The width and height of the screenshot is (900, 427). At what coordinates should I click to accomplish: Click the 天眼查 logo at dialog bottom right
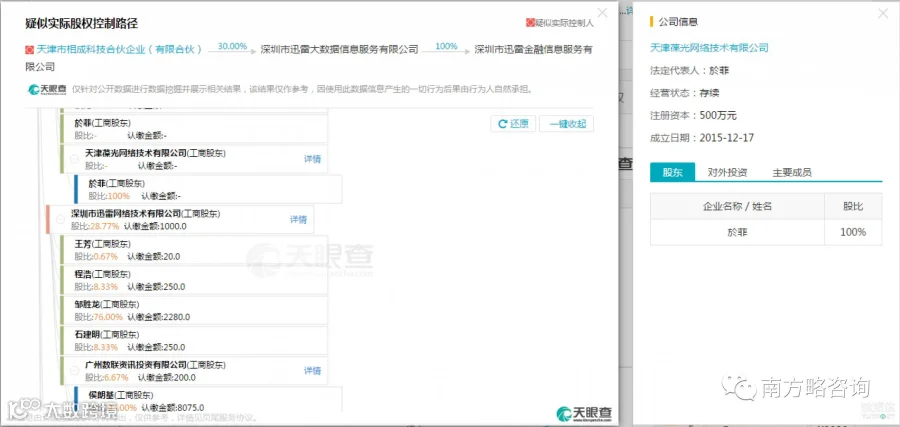point(584,413)
